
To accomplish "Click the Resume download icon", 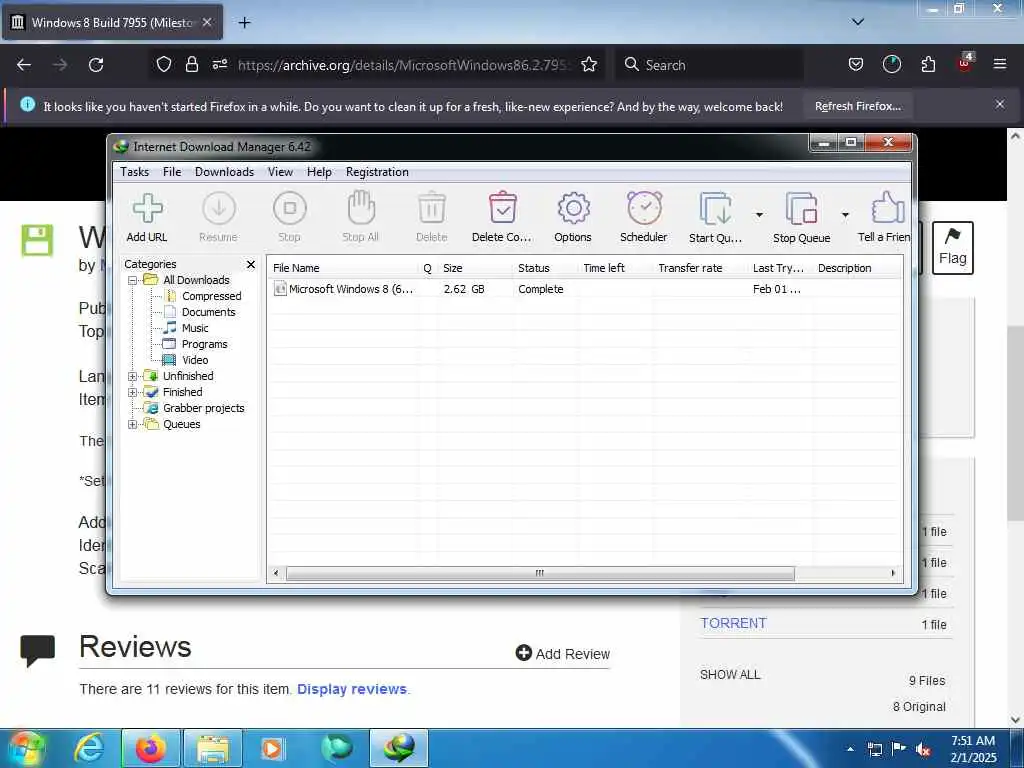I will [x=219, y=209].
